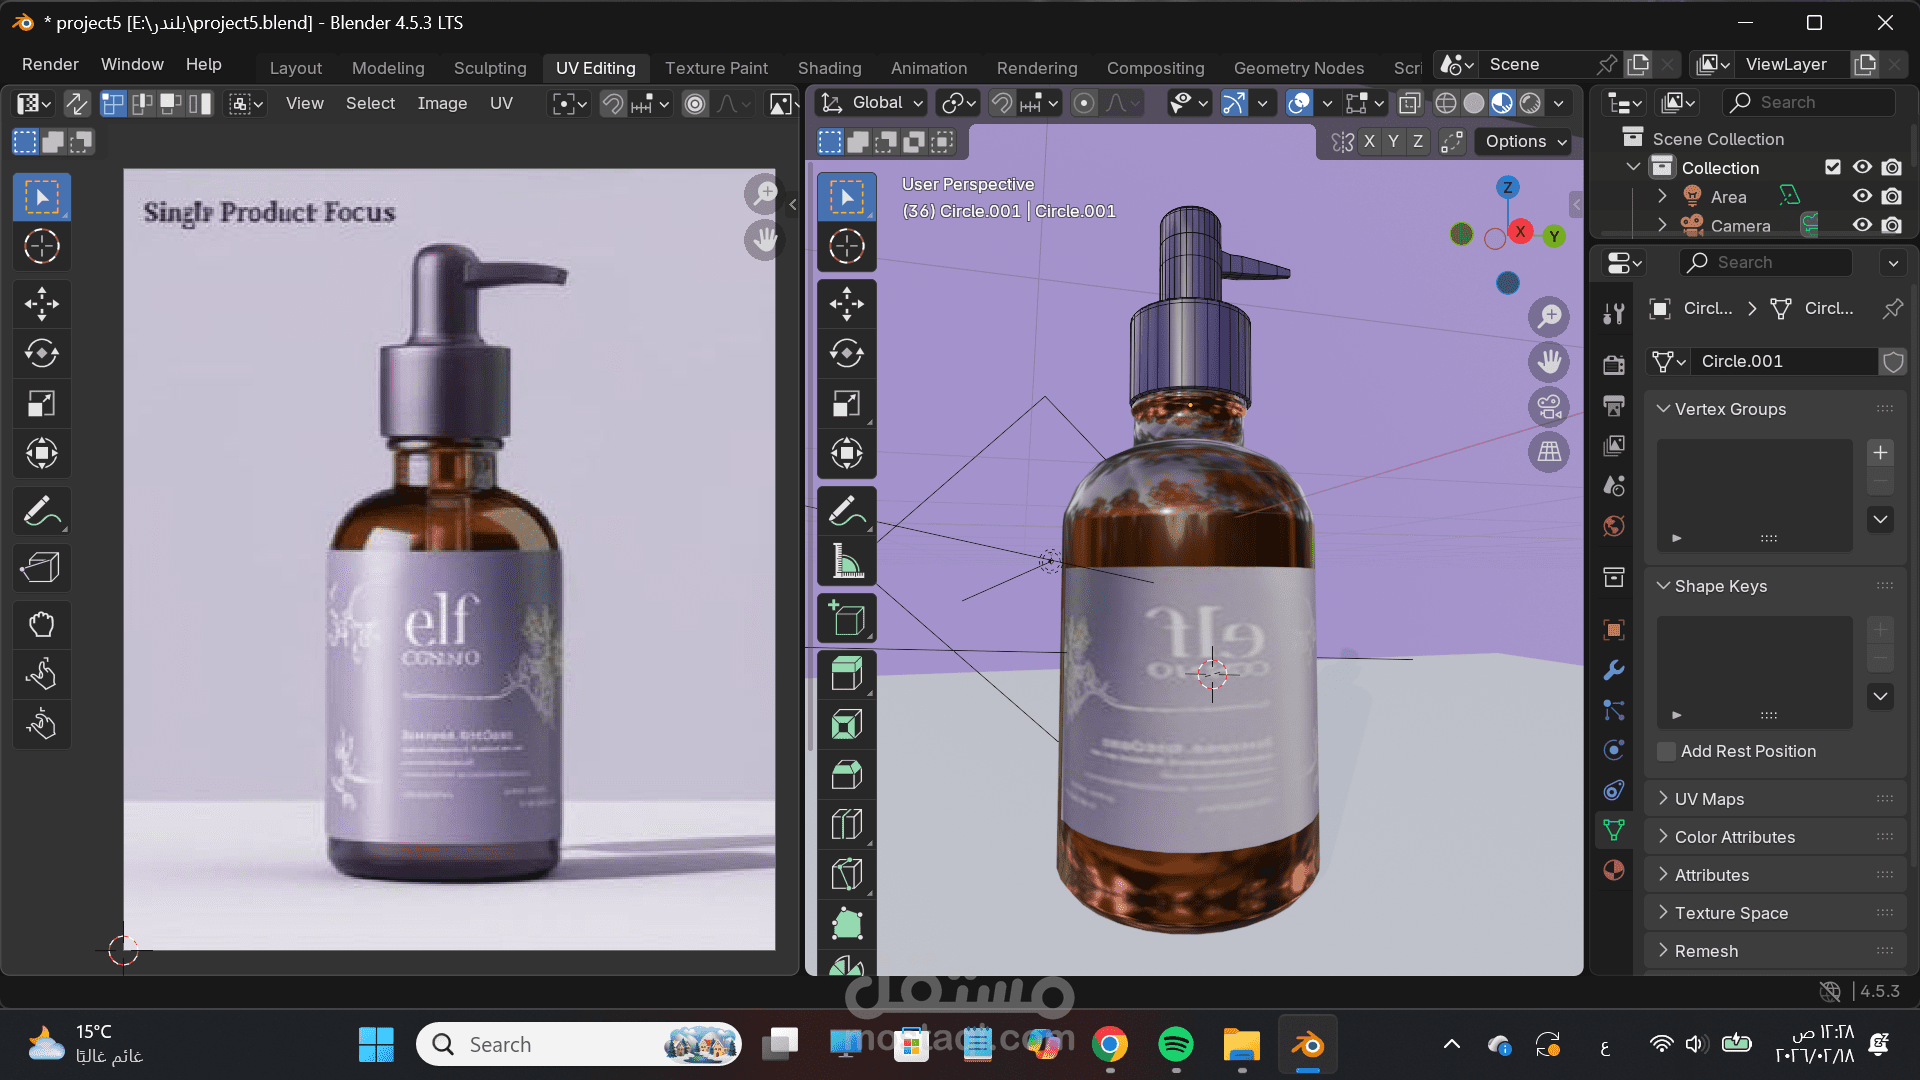Select the Rotate tool in 3D viewport

pos(846,354)
